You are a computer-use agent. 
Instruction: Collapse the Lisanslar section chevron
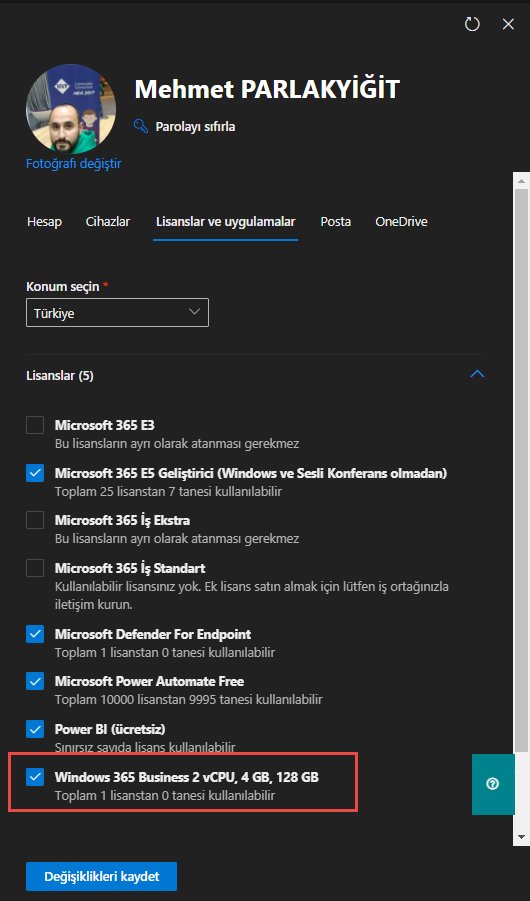[477, 374]
